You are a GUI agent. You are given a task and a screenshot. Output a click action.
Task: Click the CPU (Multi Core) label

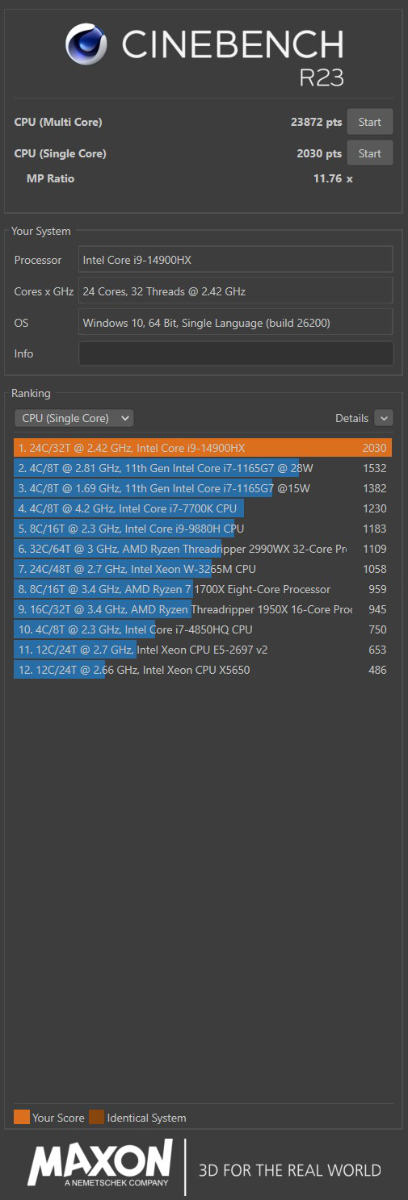pos(58,123)
